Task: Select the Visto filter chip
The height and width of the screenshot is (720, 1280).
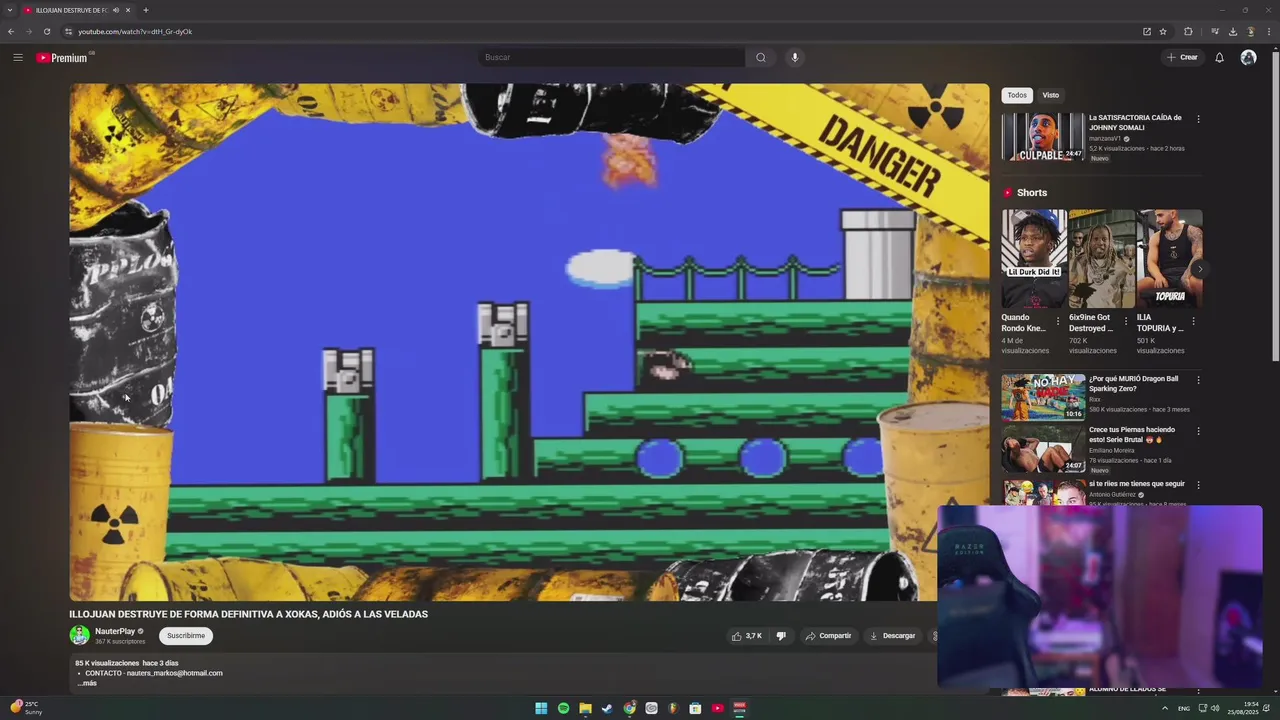Action: click(x=1051, y=95)
